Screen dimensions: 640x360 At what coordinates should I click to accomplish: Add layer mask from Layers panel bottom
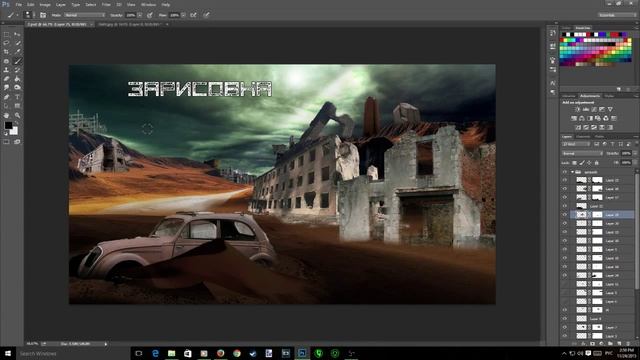coord(592,344)
